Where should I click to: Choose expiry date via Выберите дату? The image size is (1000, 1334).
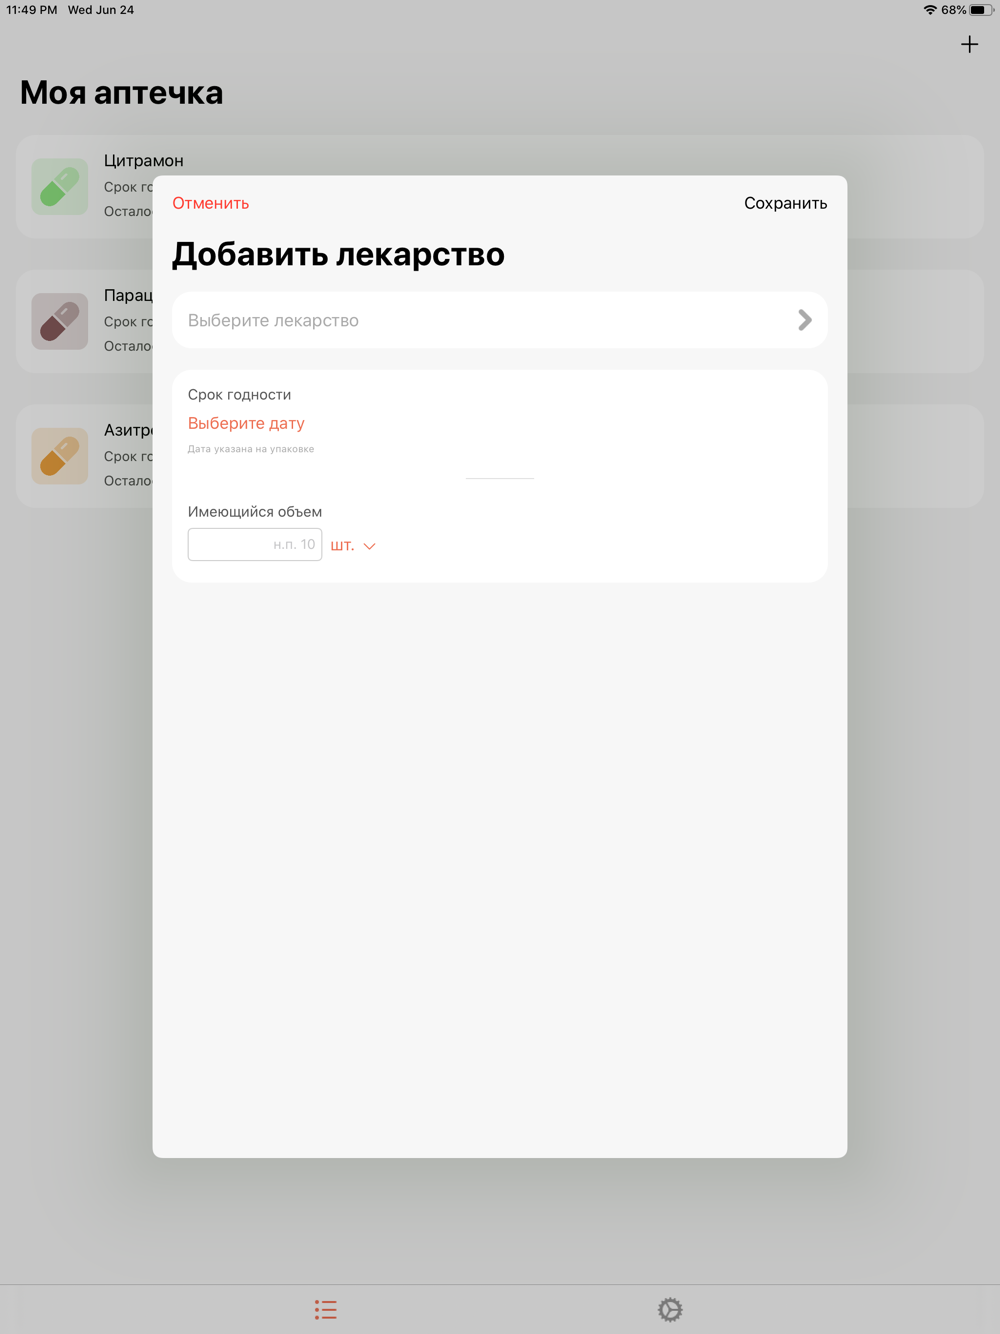coord(246,423)
